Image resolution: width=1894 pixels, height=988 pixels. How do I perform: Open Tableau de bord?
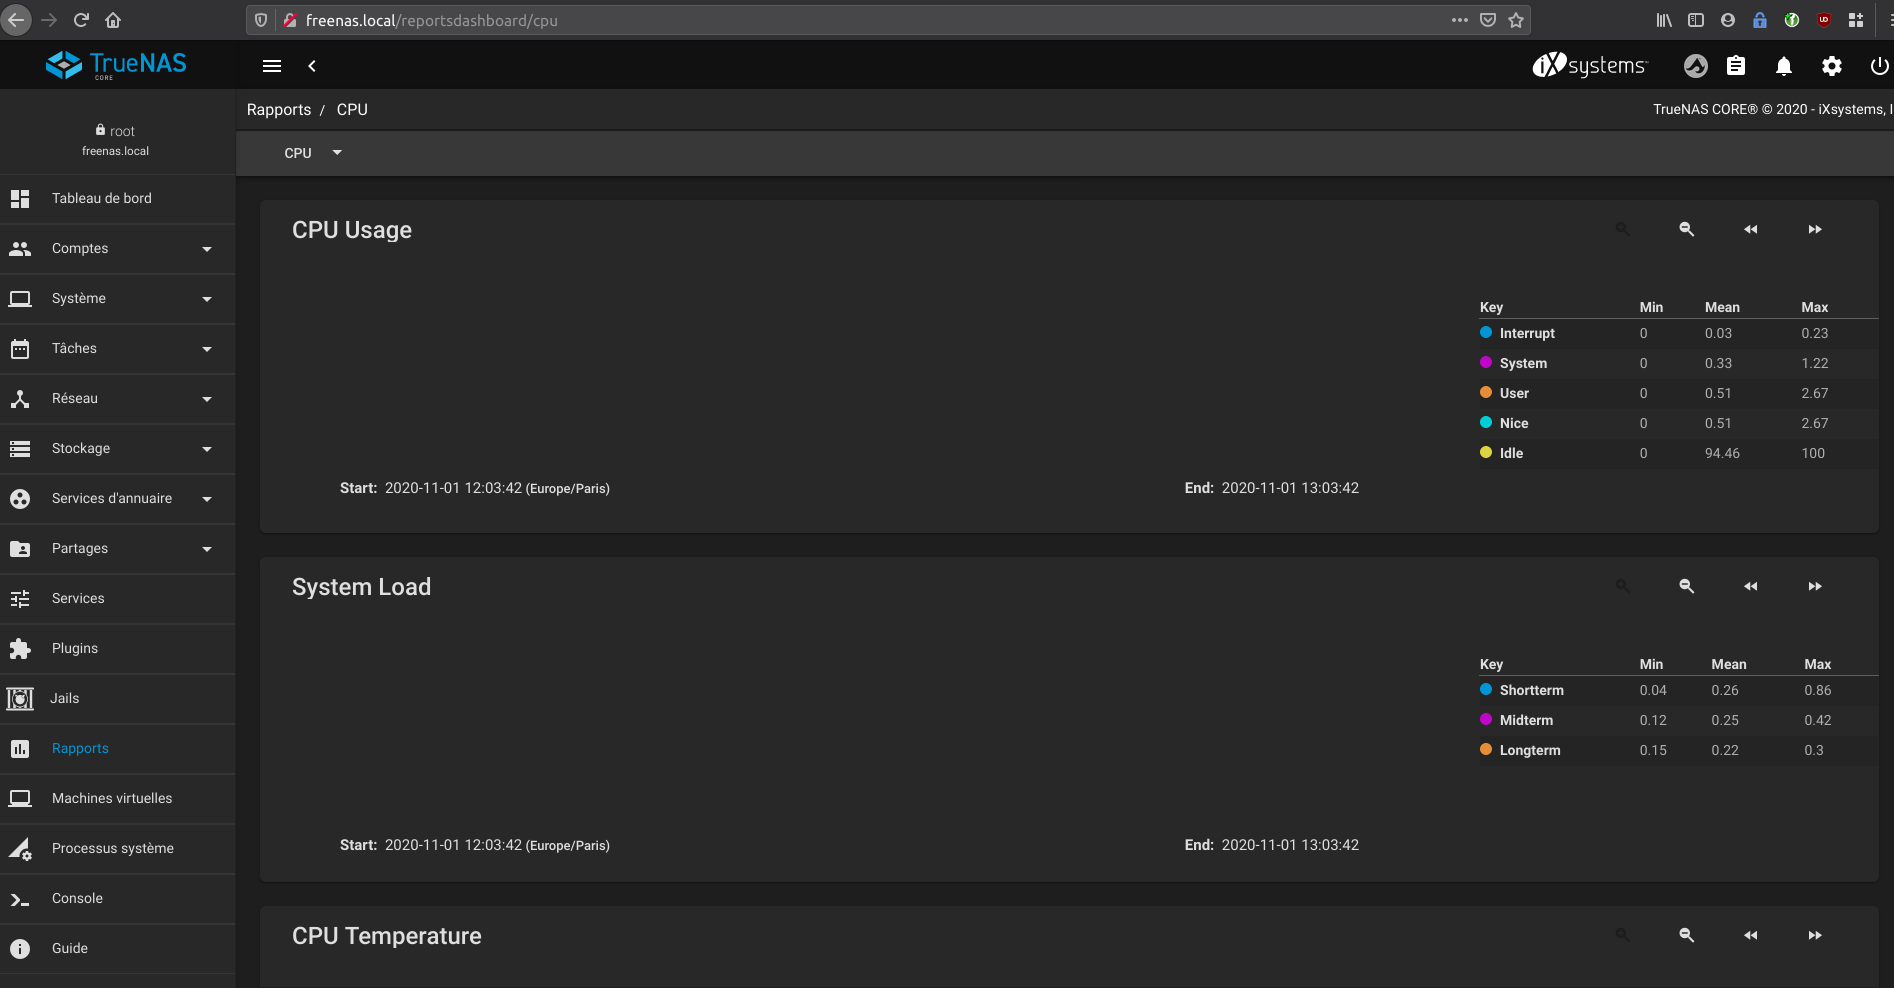coord(118,199)
